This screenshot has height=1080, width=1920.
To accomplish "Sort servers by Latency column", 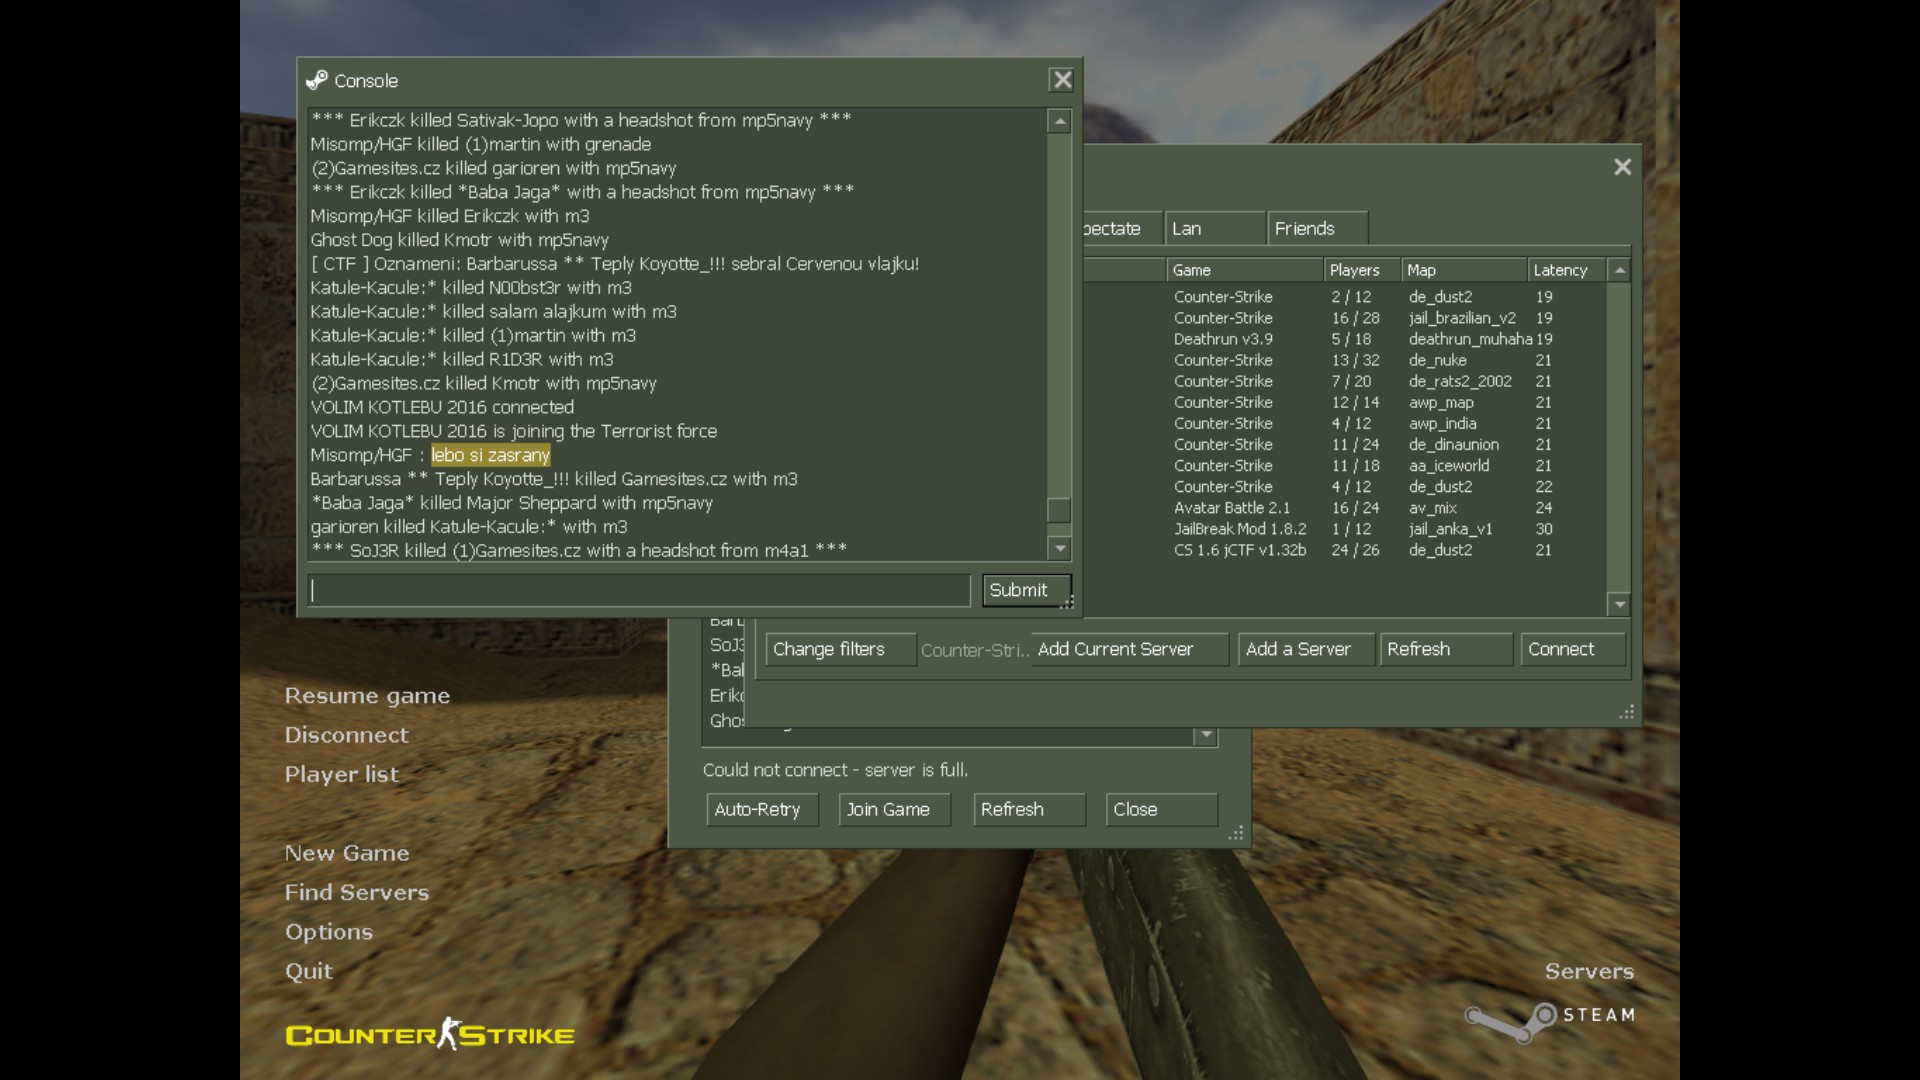I will (1566, 270).
